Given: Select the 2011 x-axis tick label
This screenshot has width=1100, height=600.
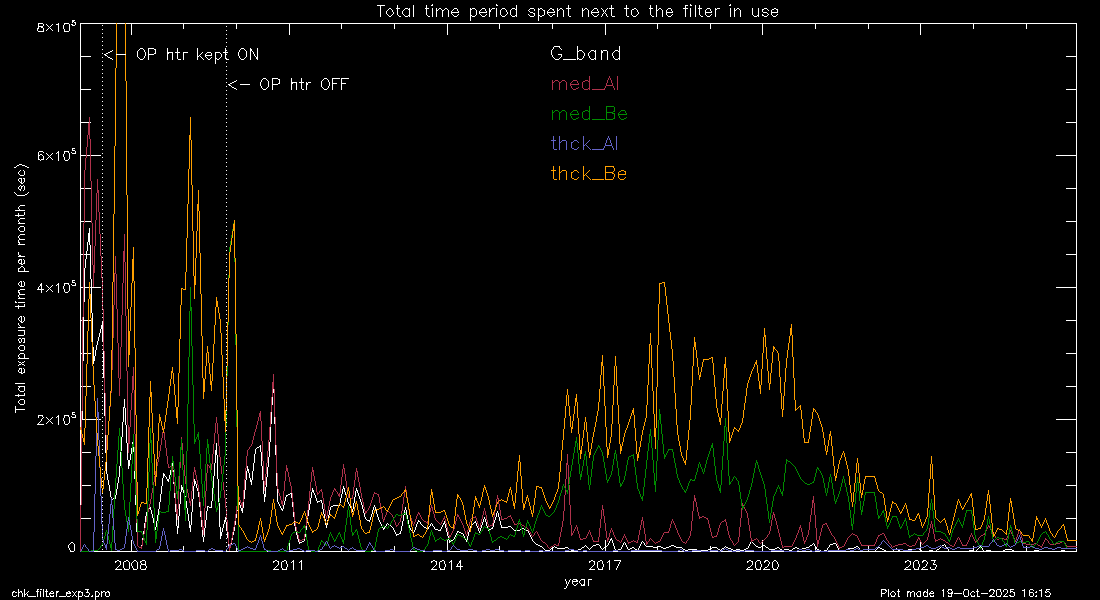Looking at the screenshot, I should click(288, 566).
